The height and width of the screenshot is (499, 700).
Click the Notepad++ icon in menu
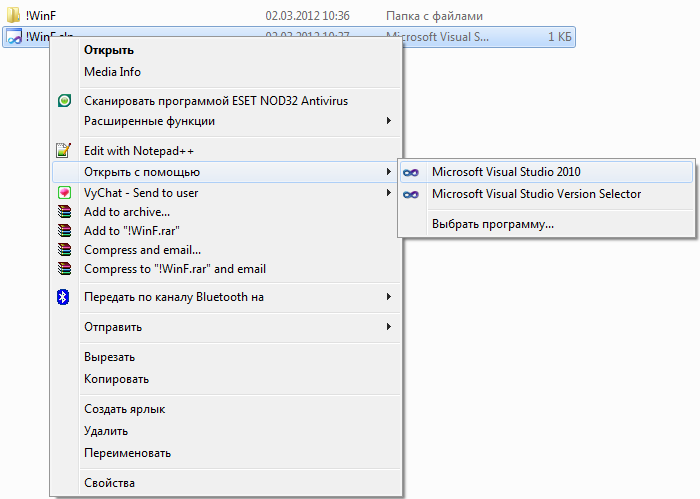[63, 150]
